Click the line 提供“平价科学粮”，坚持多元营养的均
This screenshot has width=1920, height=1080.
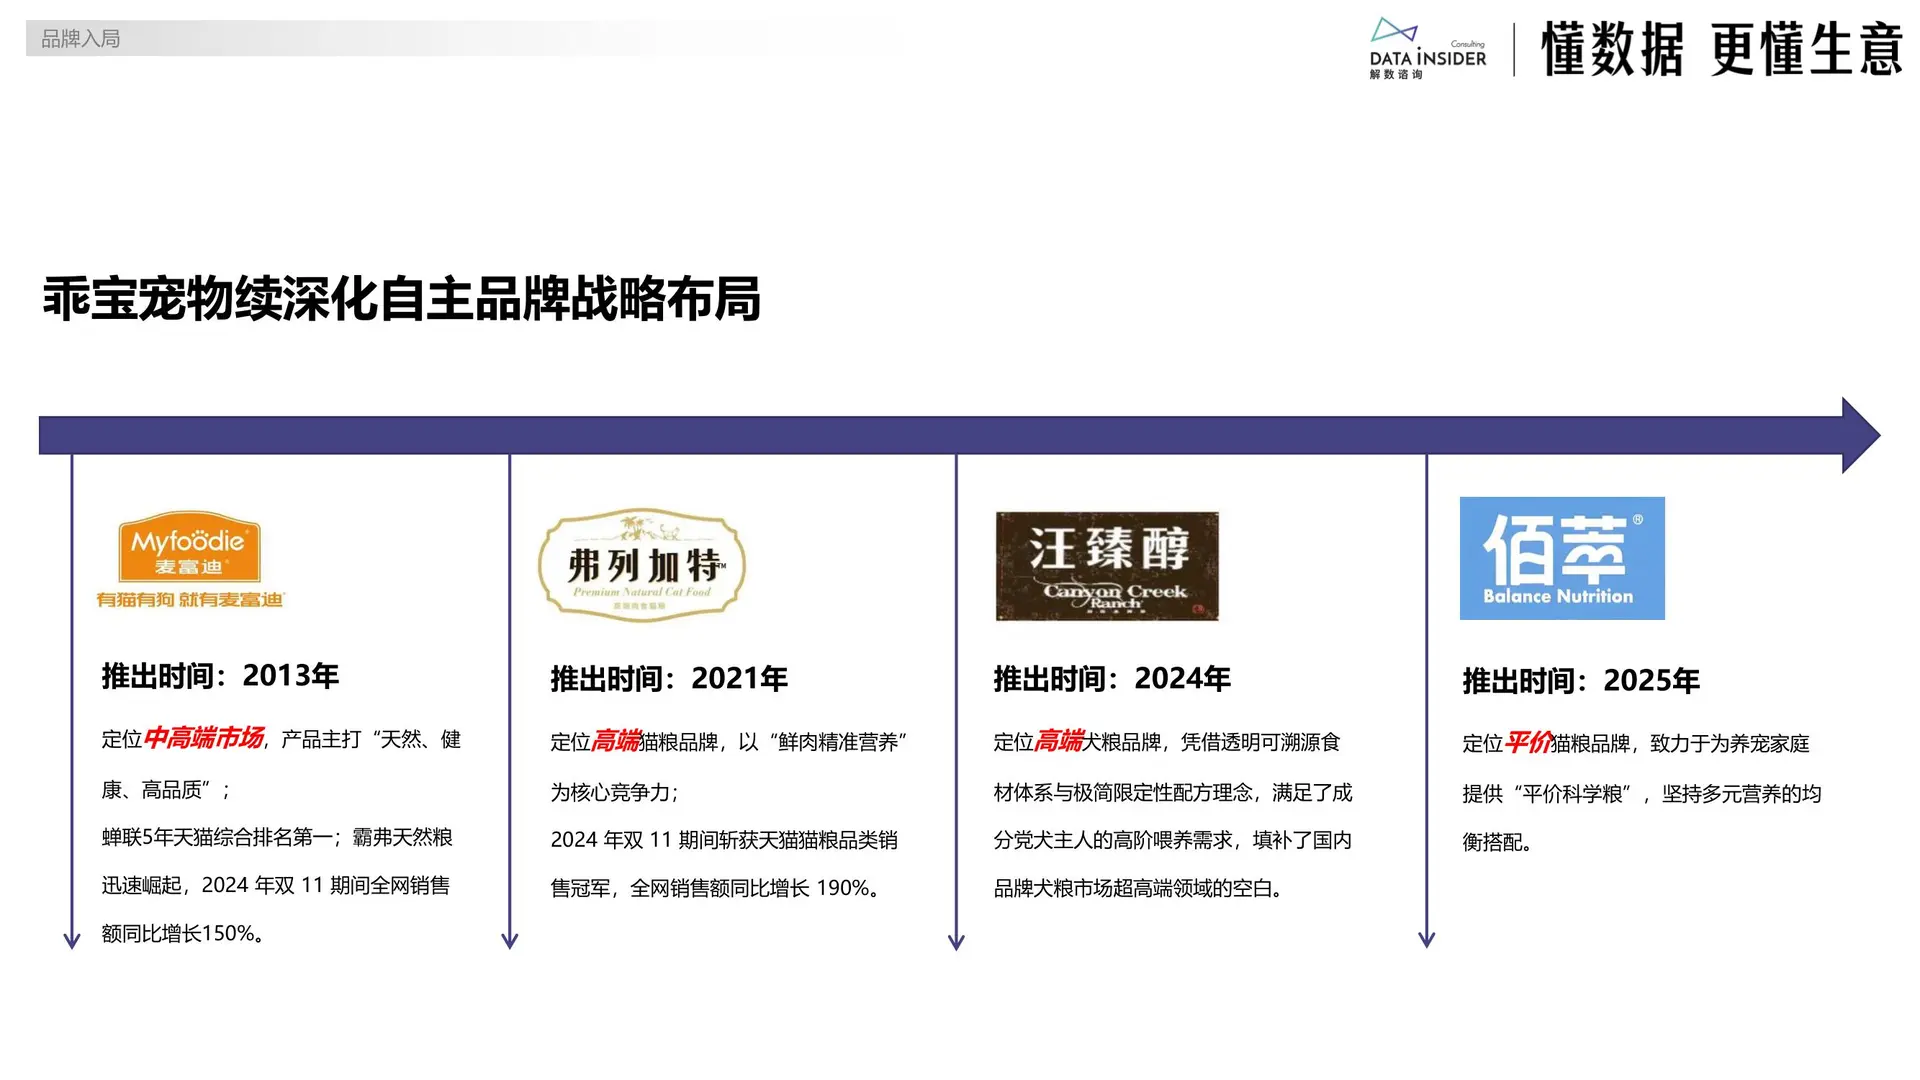(1642, 794)
